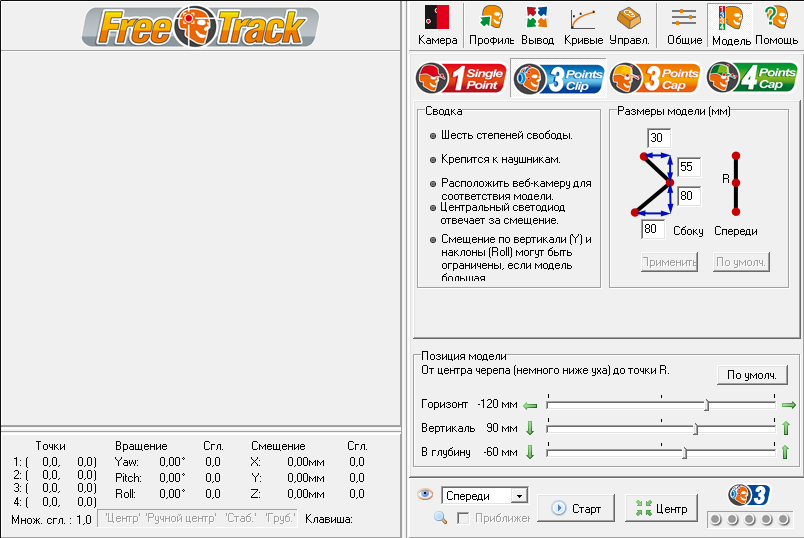
Task: Edit the model dimension field showing 55
Action: click(689, 167)
